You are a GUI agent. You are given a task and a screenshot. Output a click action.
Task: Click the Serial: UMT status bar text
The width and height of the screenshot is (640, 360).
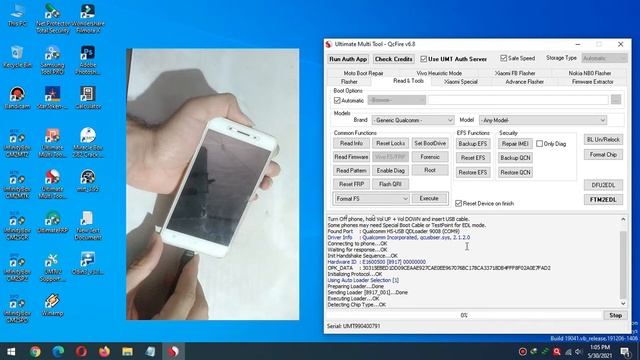click(x=353, y=326)
